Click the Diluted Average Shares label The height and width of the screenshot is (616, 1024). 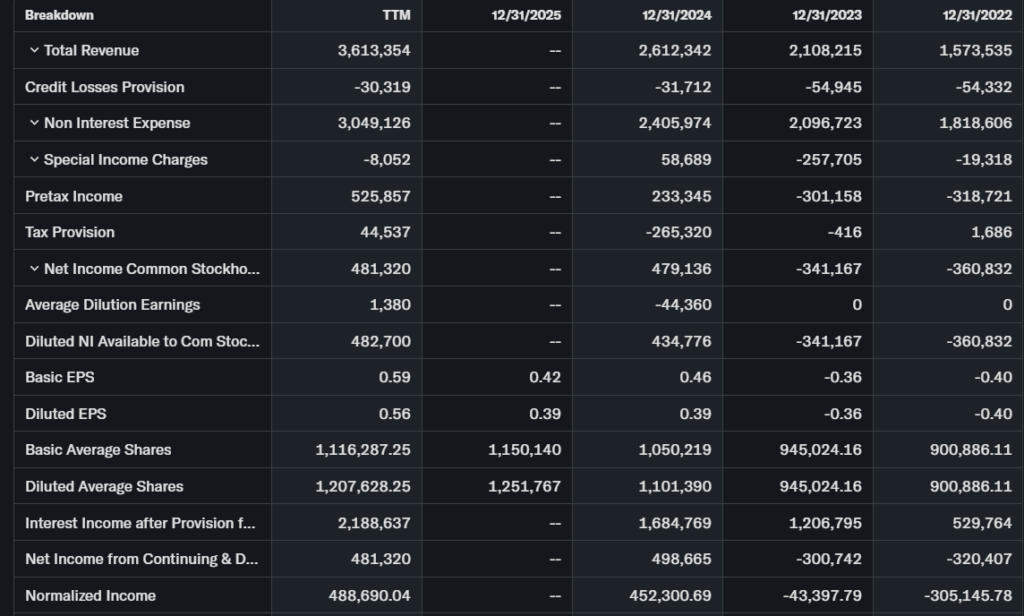pyautogui.click(x=104, y=486)
